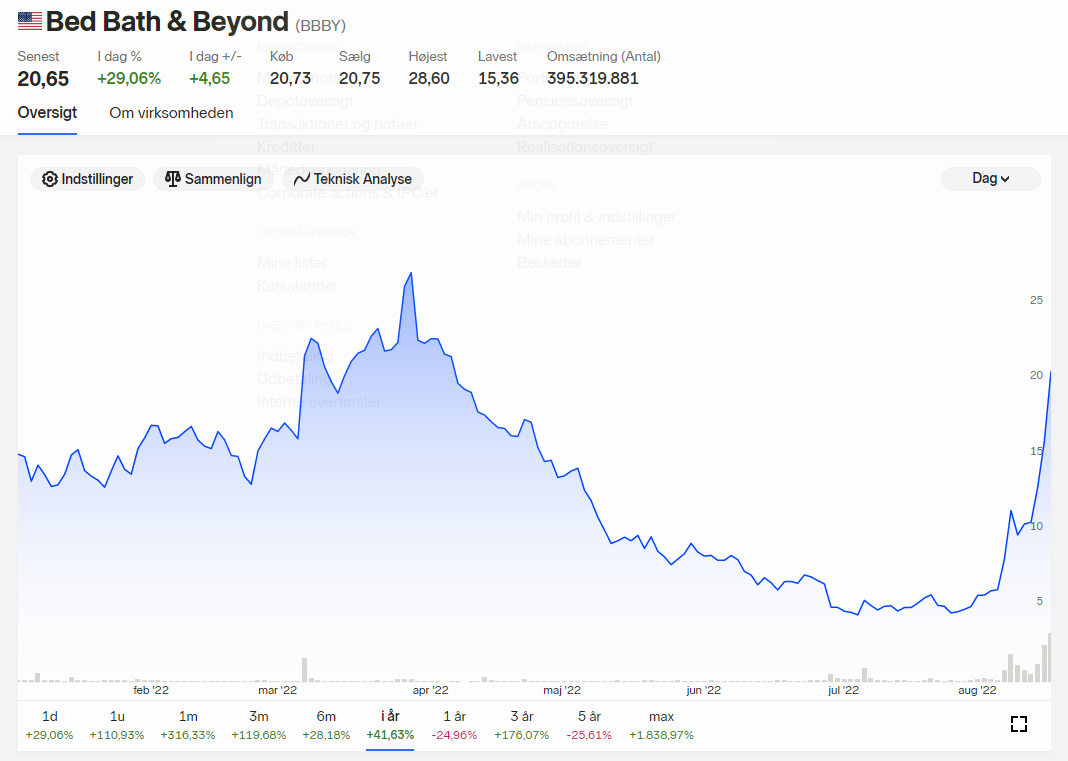The image size is (1068, 761).
Task: Open Teknisk Analyse wave icon
Action: [302, 179]
